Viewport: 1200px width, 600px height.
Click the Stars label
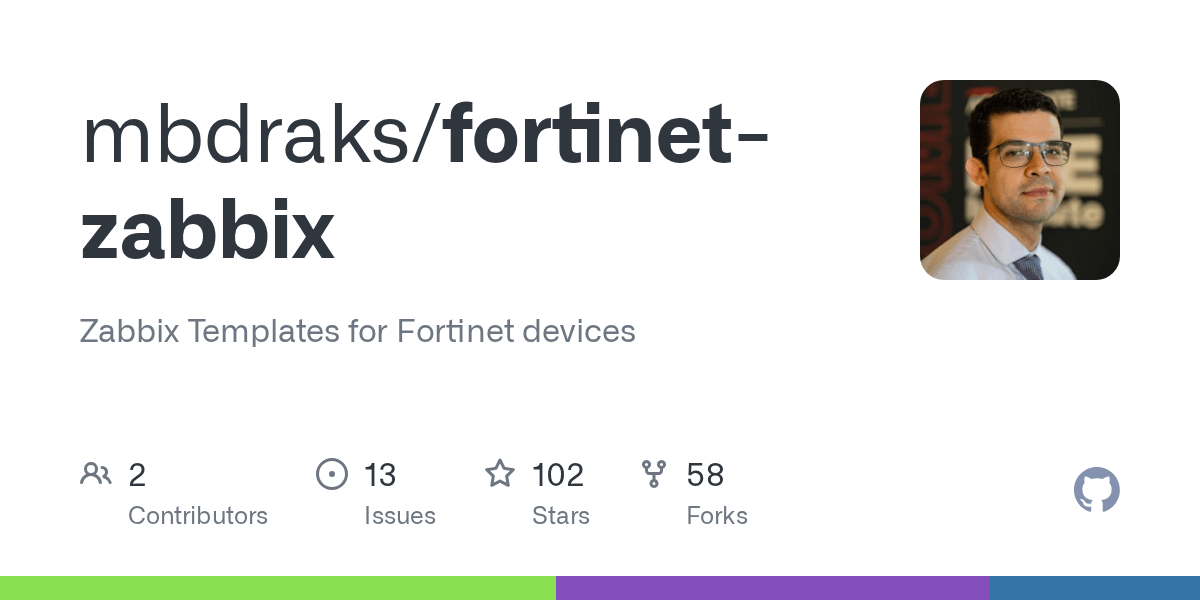pos(561,516)
